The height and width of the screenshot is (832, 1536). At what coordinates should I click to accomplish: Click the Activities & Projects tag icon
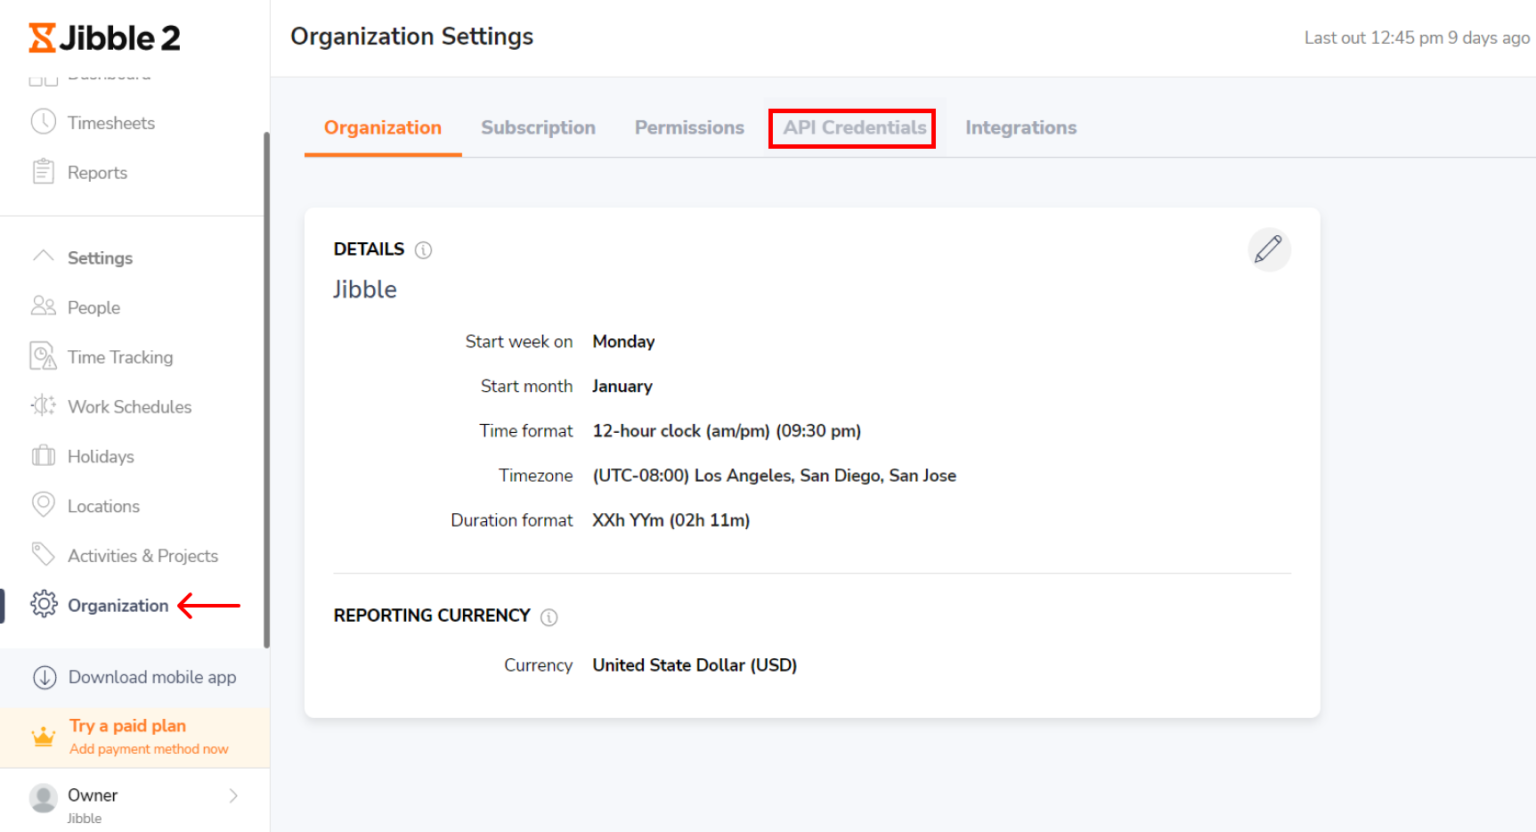tap(43, 554)
